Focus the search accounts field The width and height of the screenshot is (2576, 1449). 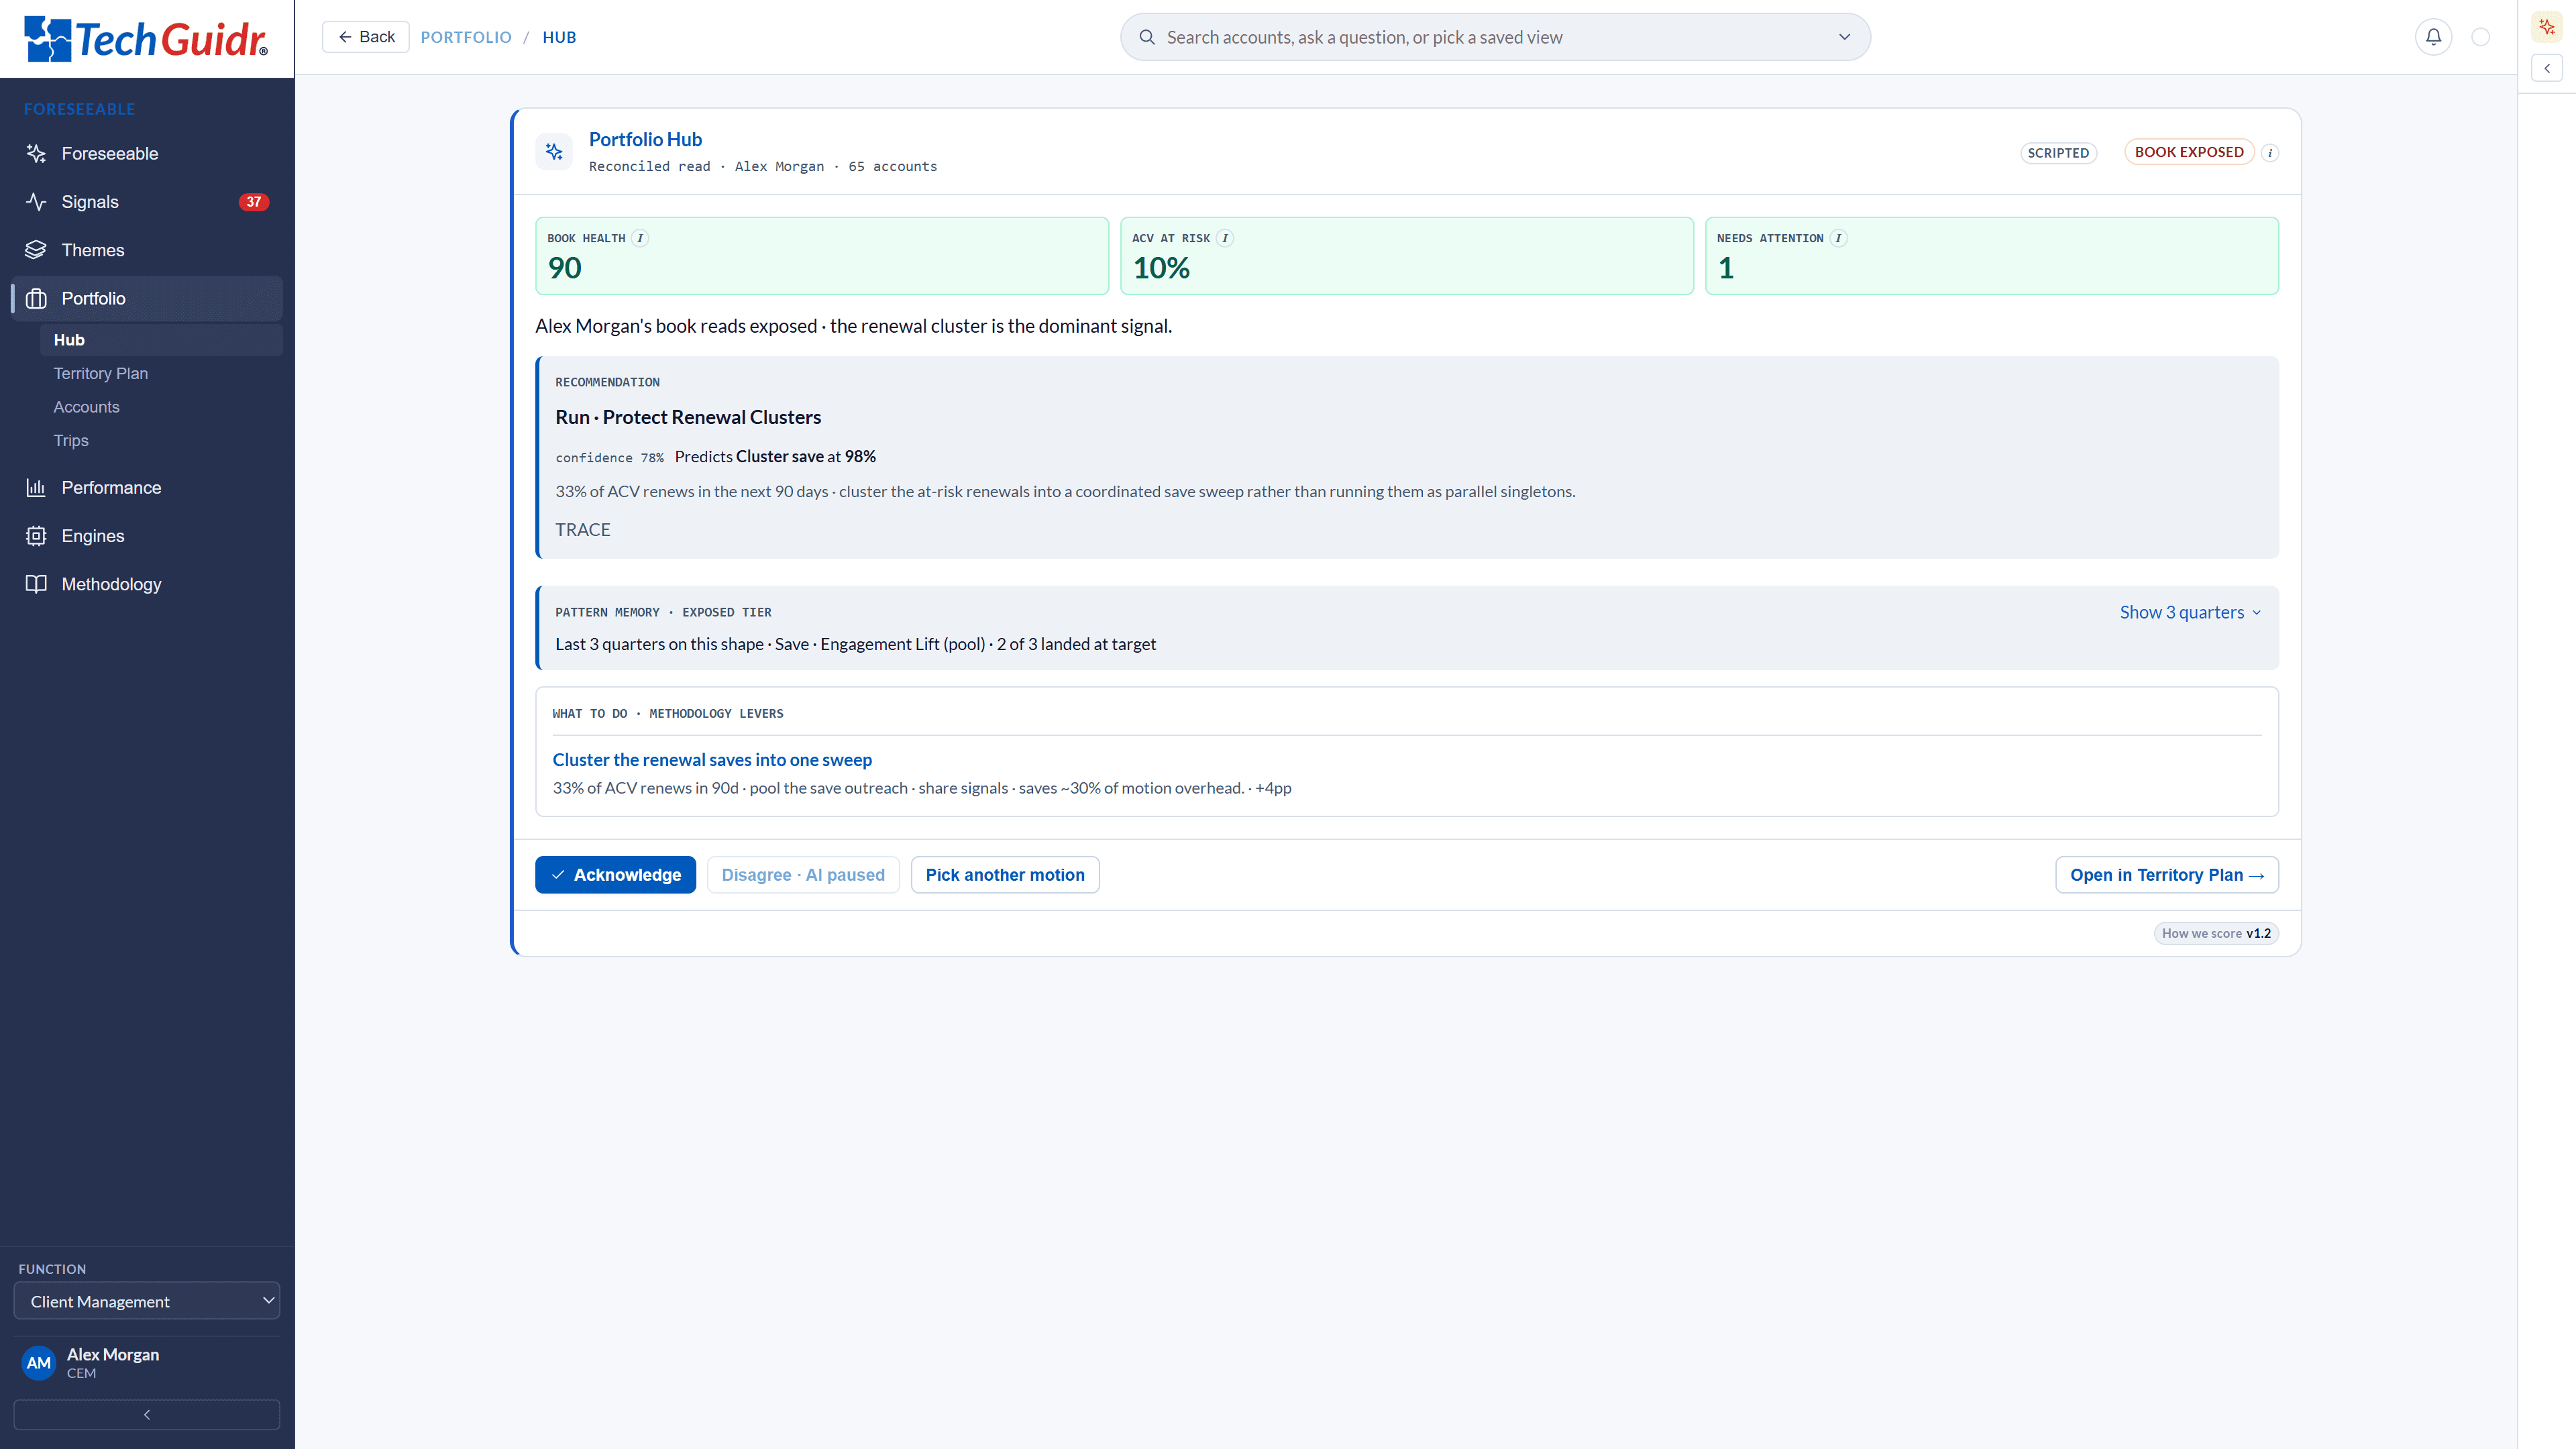(x=1495, y=37)
